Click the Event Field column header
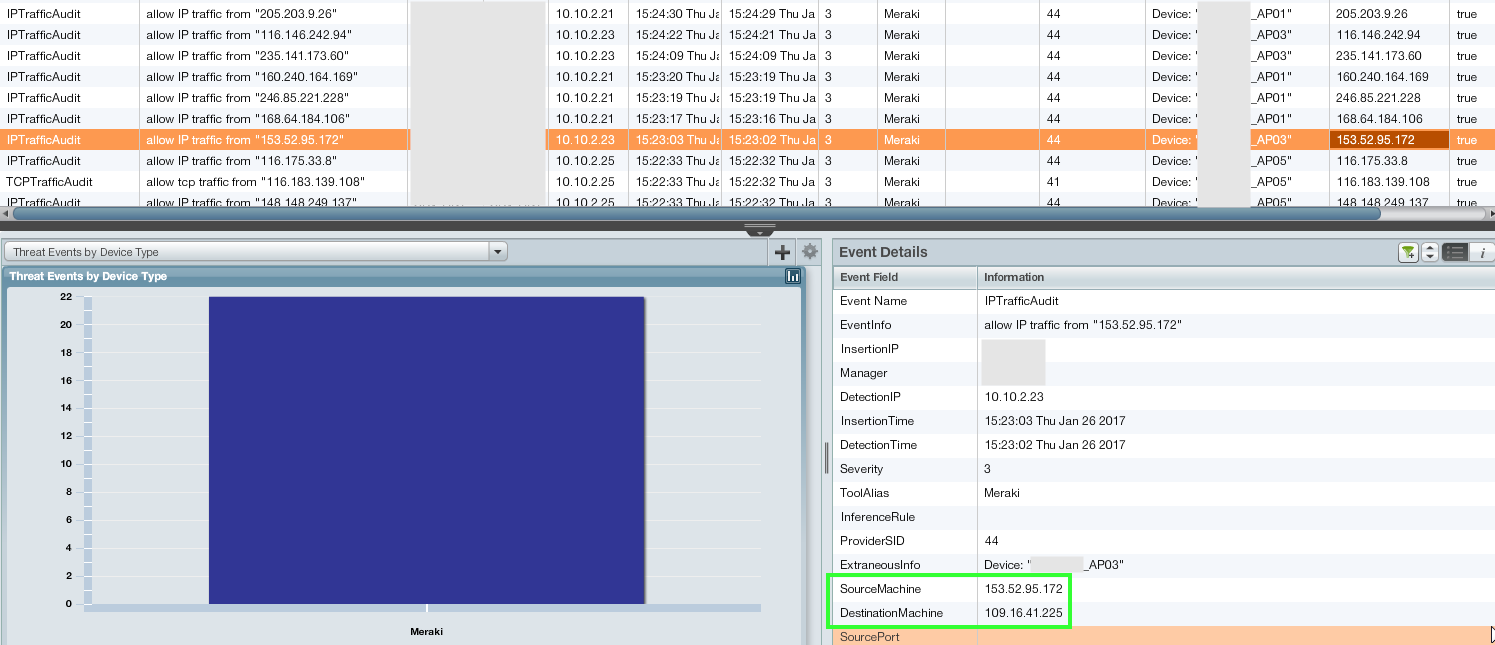The width and height of the screenshot is (1495, 645). [x=905, y=277]
